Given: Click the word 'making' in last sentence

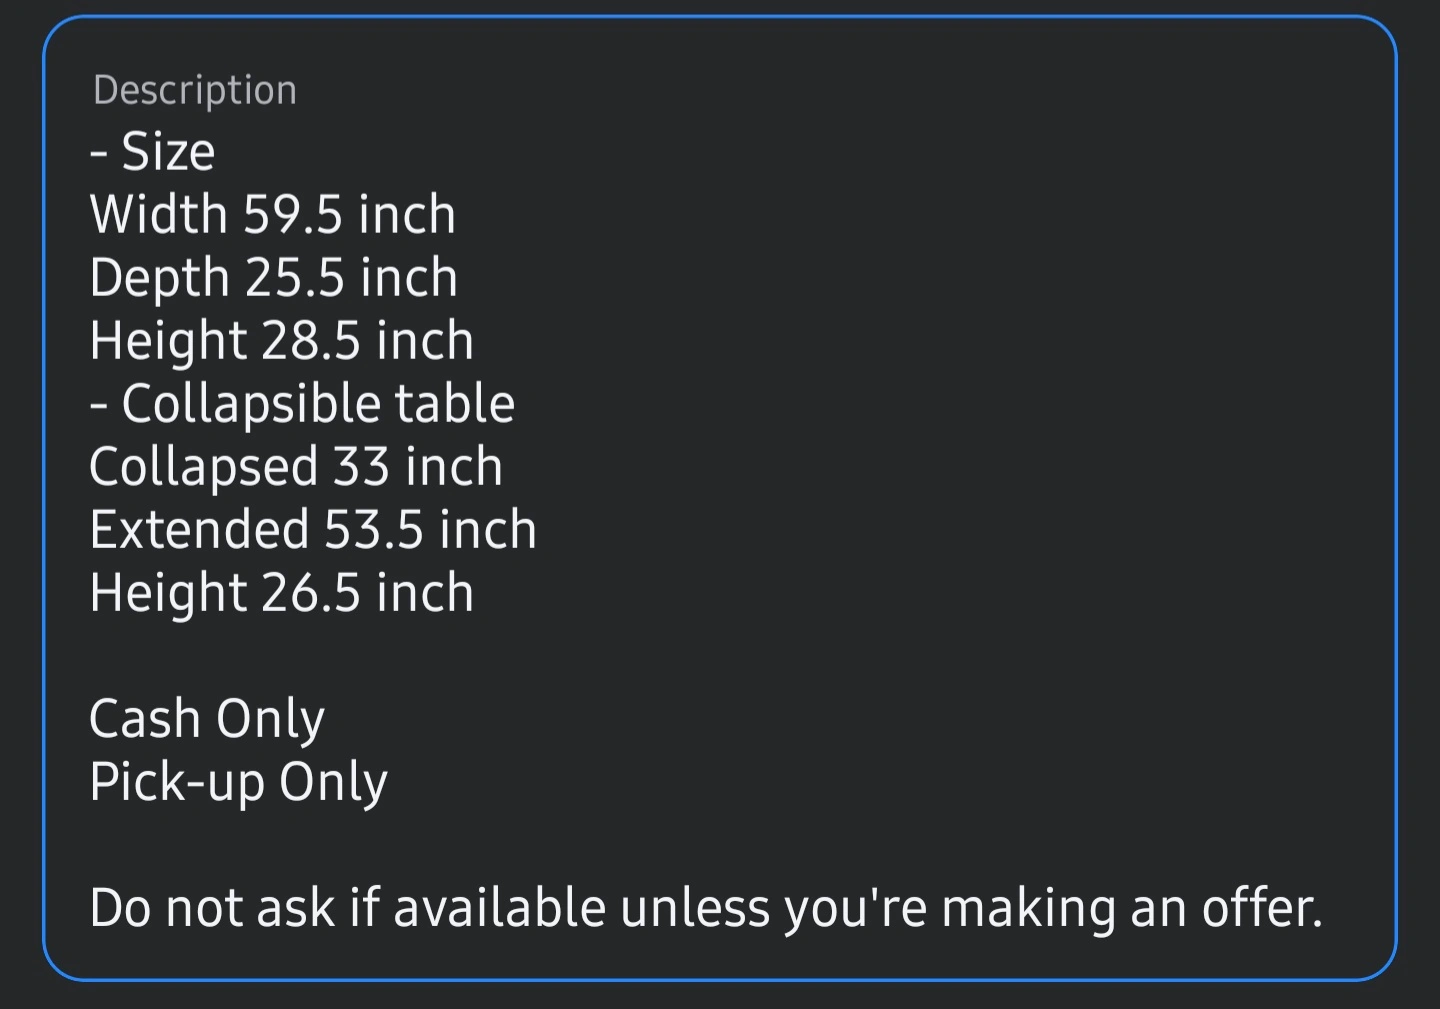Looking at the screenshot, I should (1027, 908).
